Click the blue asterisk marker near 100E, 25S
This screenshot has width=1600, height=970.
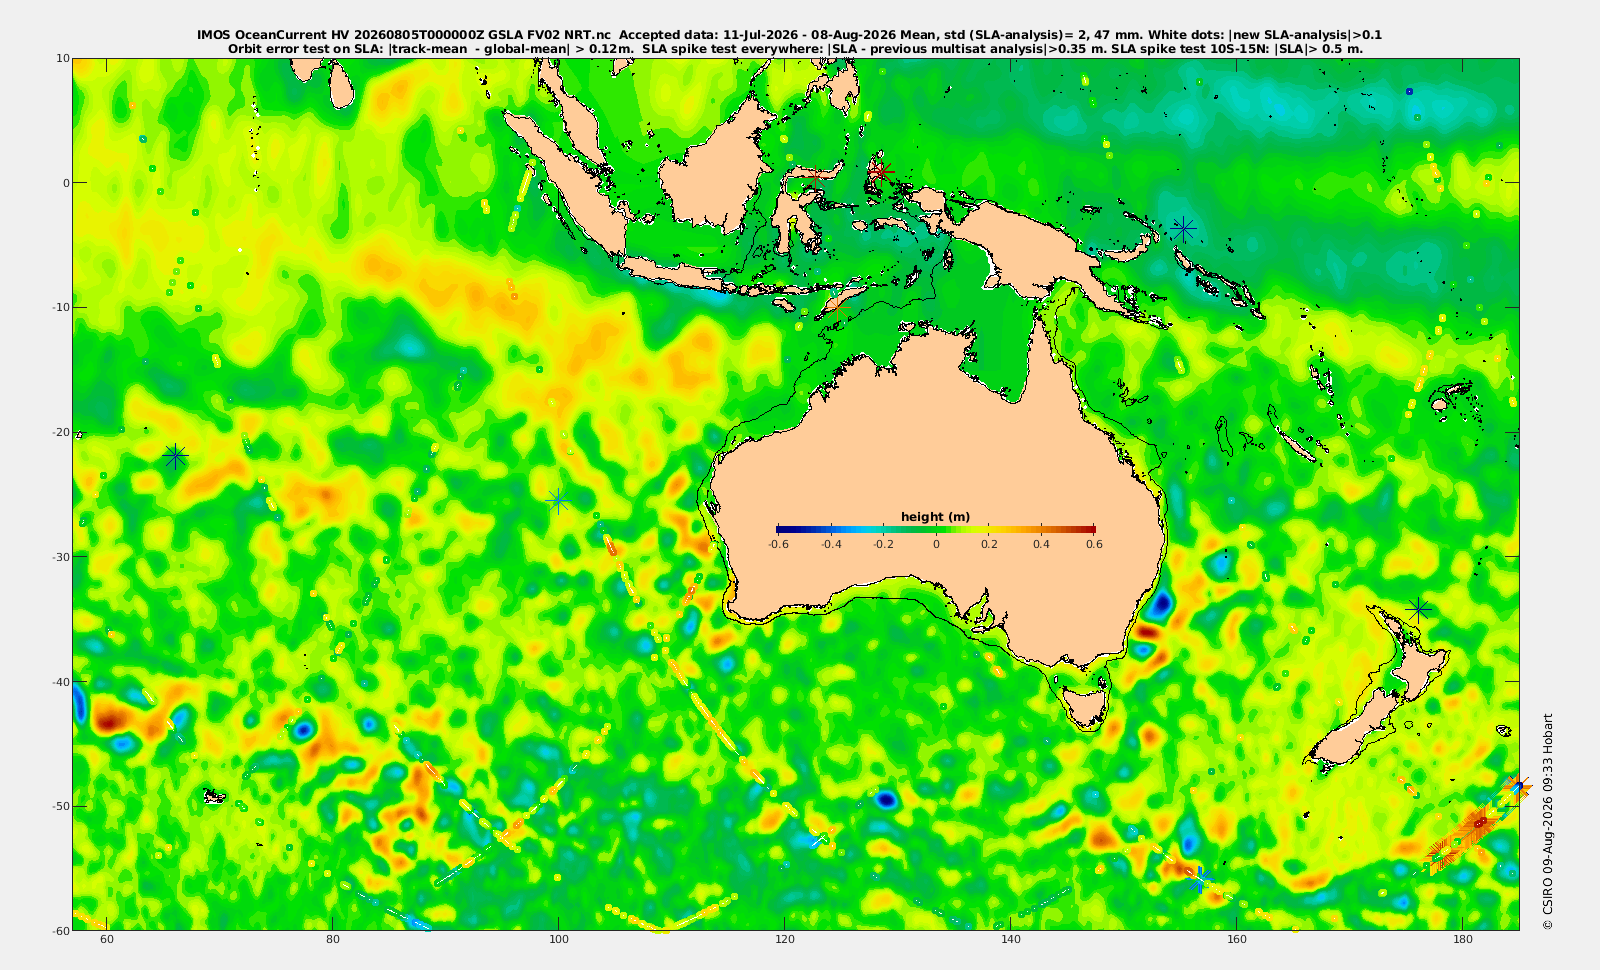coord(558,500)
